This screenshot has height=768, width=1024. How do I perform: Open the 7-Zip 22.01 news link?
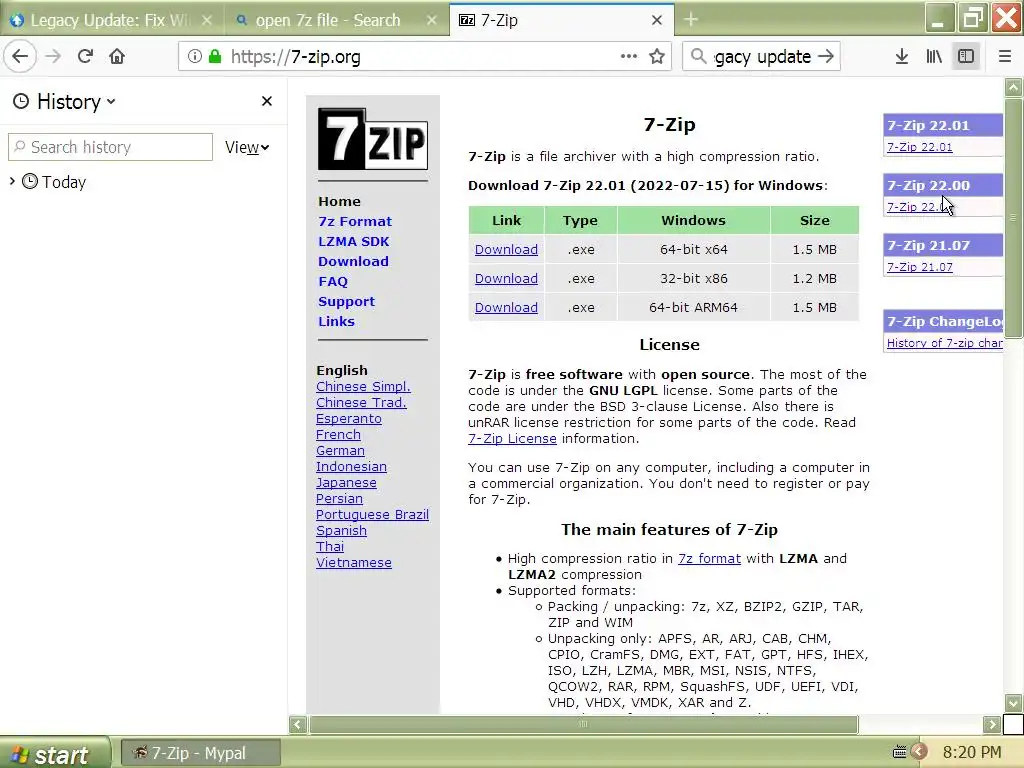click(920, 147)
